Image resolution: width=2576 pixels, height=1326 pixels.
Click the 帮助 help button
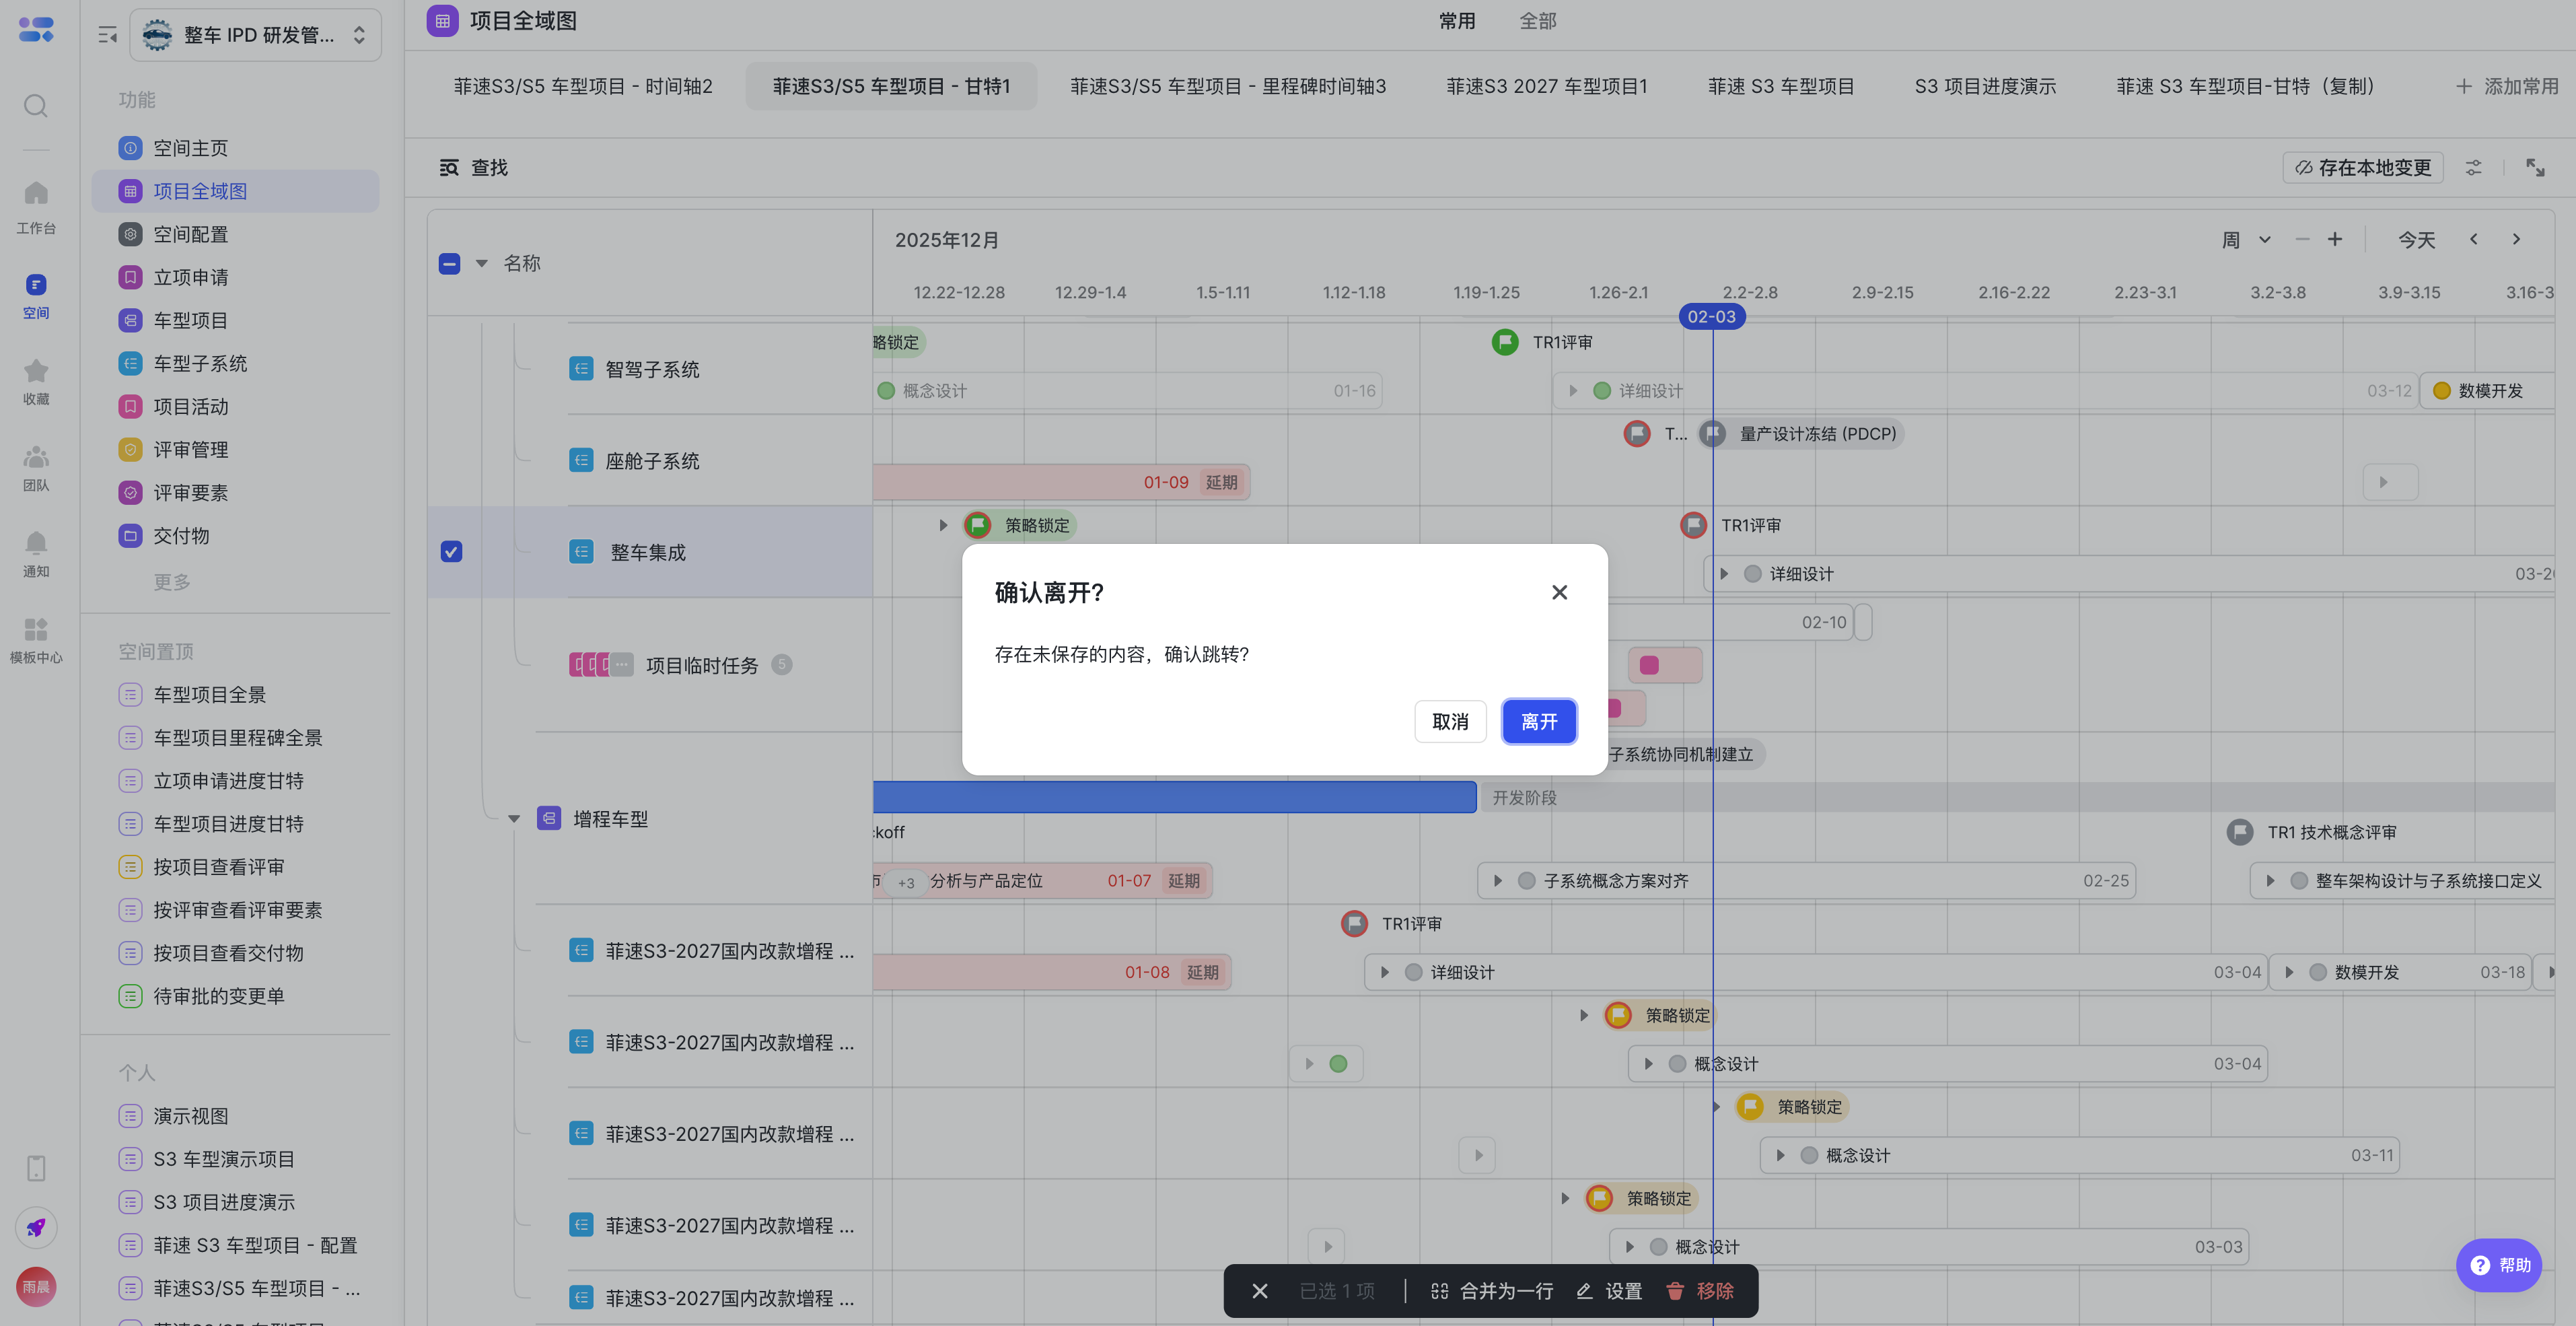click(2498, 1264)
